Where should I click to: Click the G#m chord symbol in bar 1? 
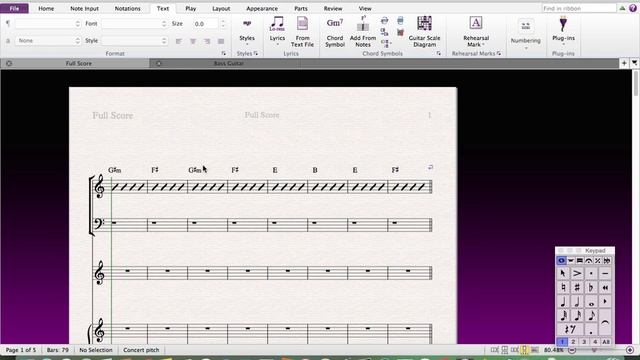(x=115, y=170)
